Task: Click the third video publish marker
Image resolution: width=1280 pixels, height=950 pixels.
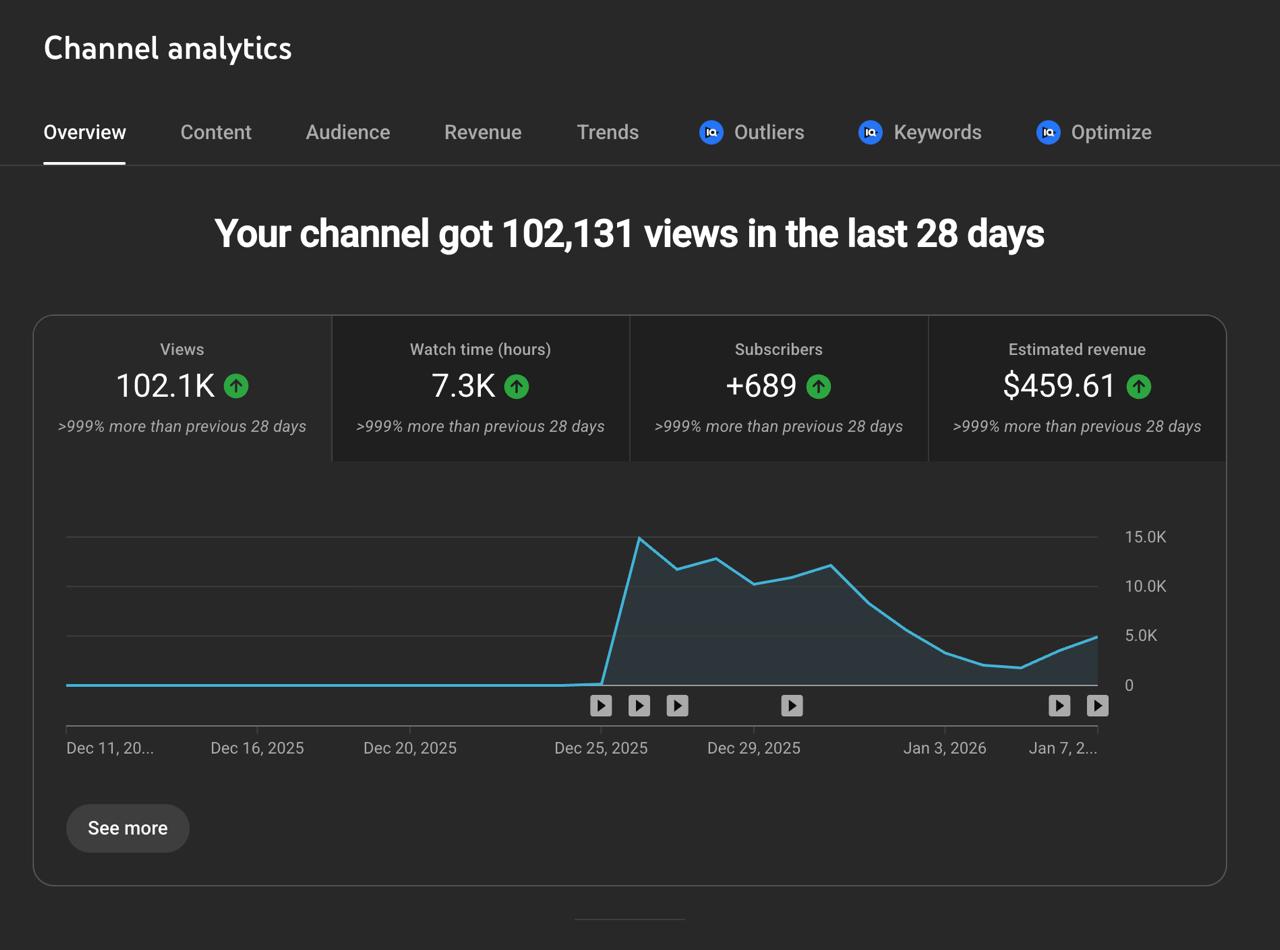Action: point(677,706)
